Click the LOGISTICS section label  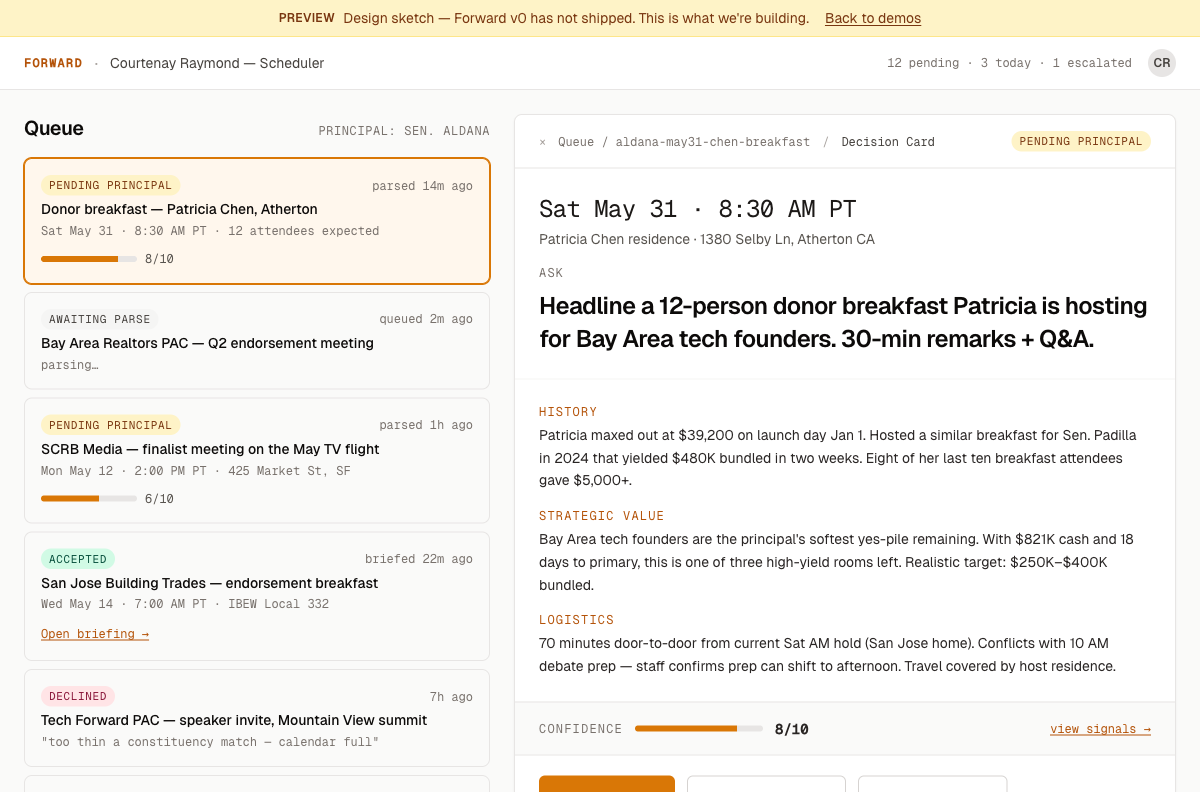pyautogui.click(x=577, y=620)
